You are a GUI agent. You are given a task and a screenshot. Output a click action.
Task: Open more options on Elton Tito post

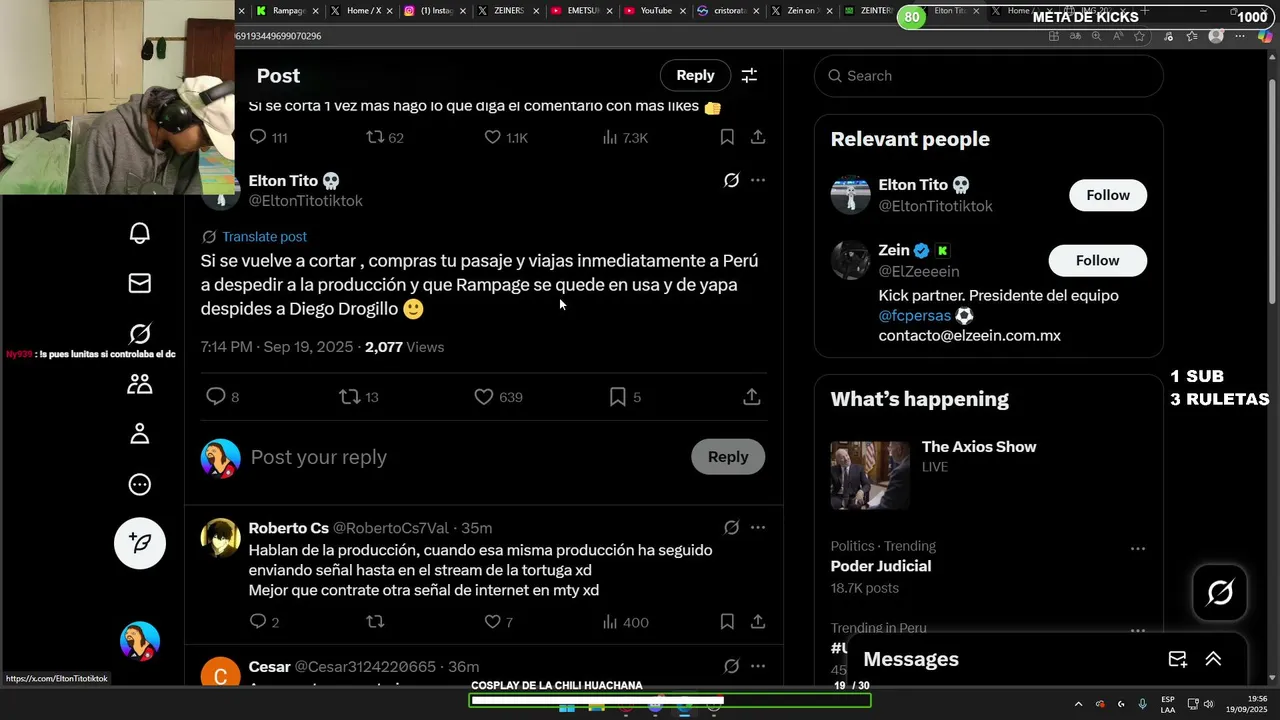(758, 180)
